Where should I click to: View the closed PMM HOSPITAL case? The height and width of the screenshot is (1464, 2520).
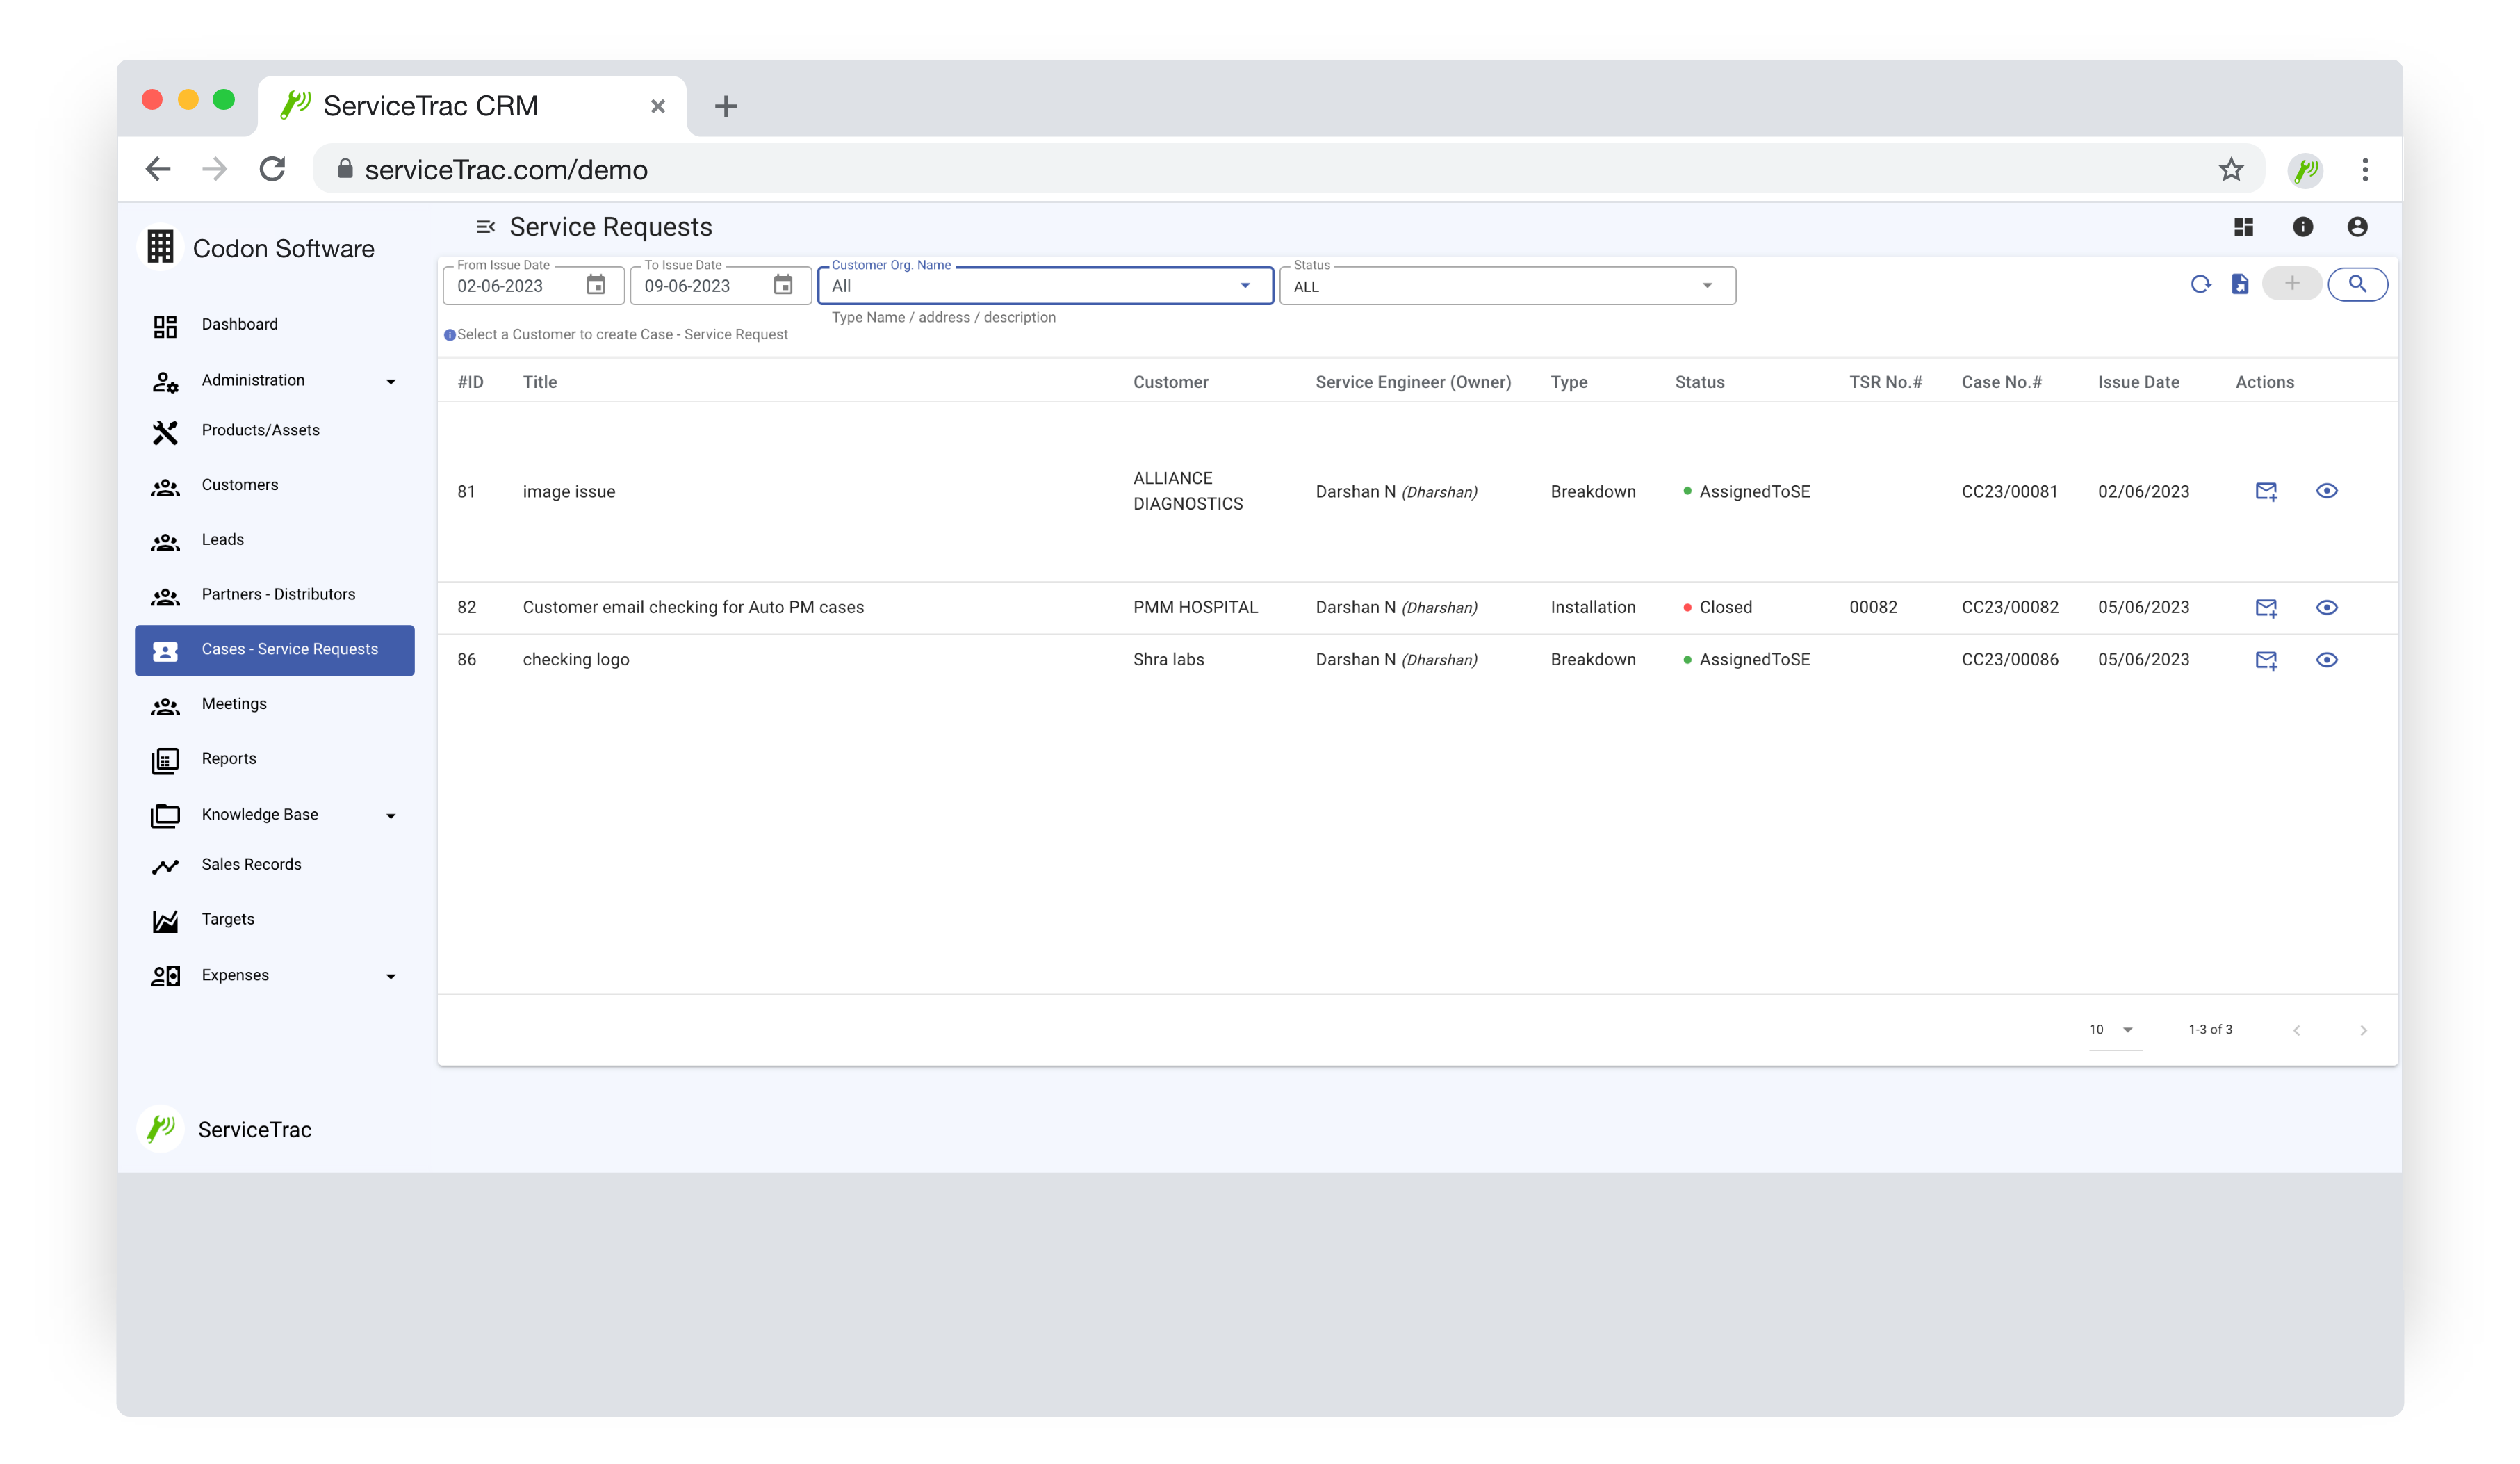pos(2327,607)
